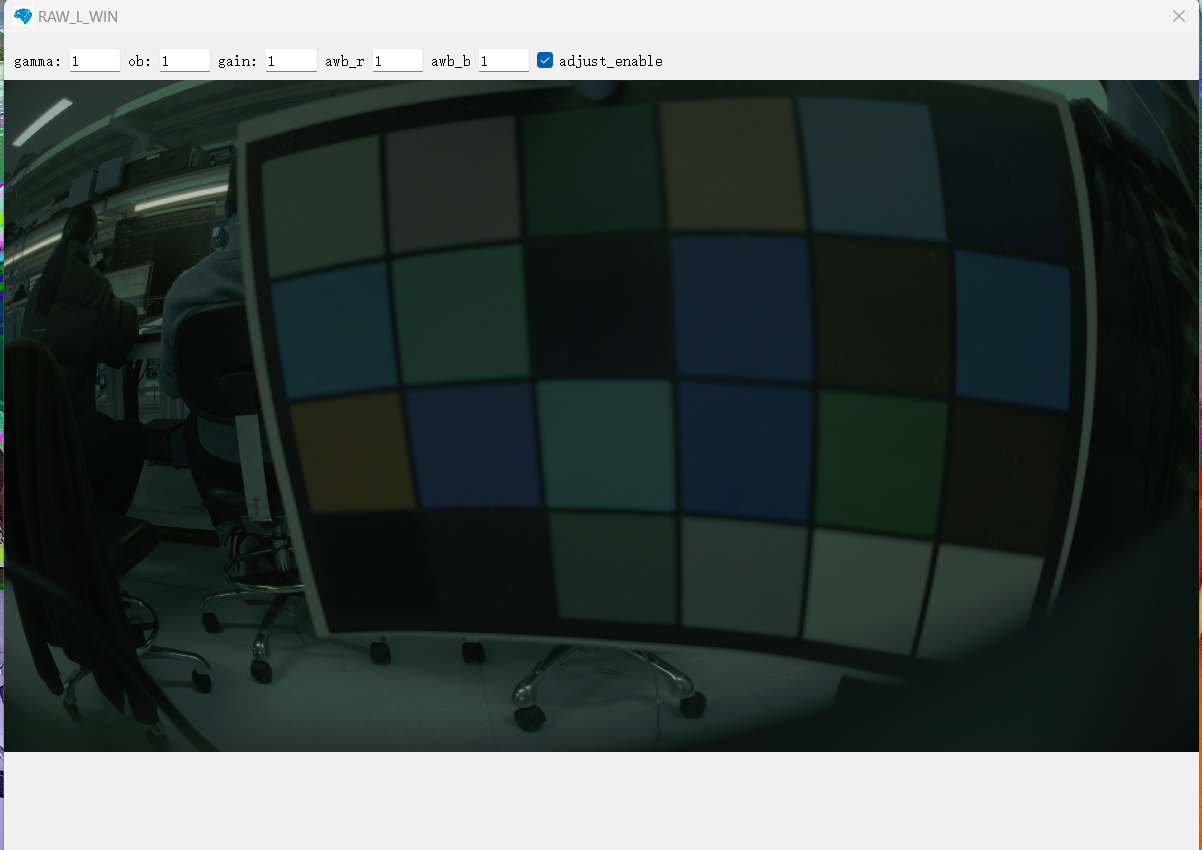Click the gamma label
Image resolution: width=1202 pixels, height=850 pixels.
(x=37, y=61)
